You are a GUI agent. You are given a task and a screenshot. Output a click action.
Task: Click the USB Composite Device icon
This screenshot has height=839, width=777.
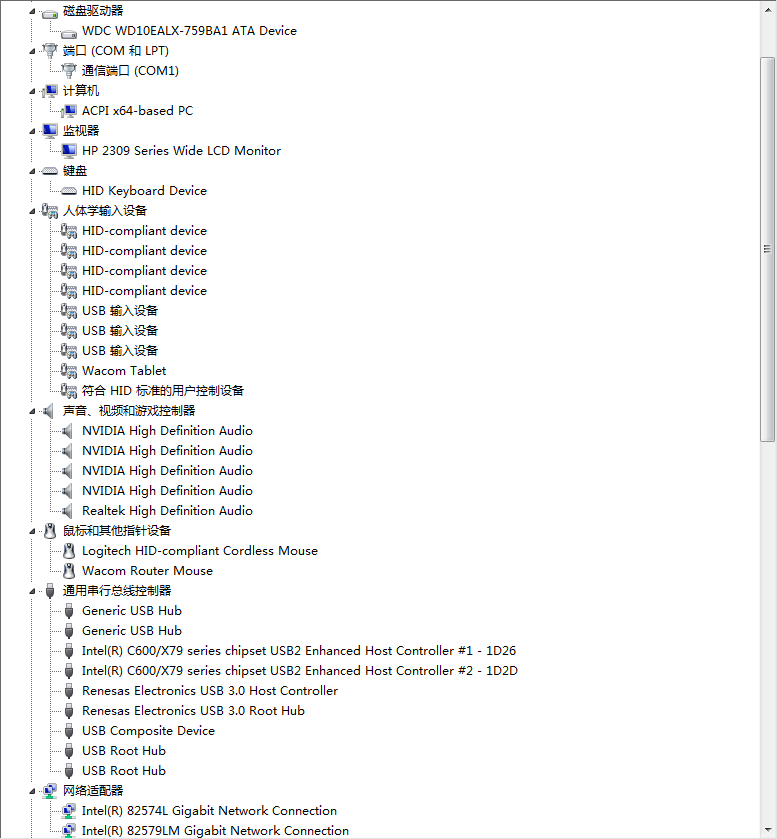pos(68,731)
